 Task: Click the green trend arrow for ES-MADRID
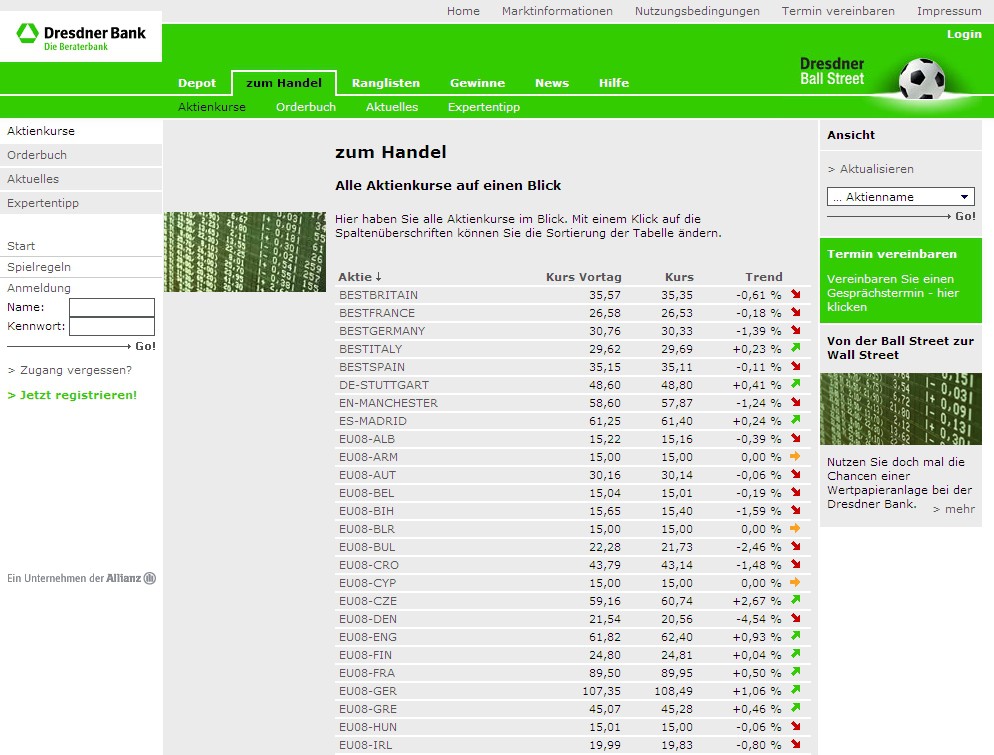[796, 420]
